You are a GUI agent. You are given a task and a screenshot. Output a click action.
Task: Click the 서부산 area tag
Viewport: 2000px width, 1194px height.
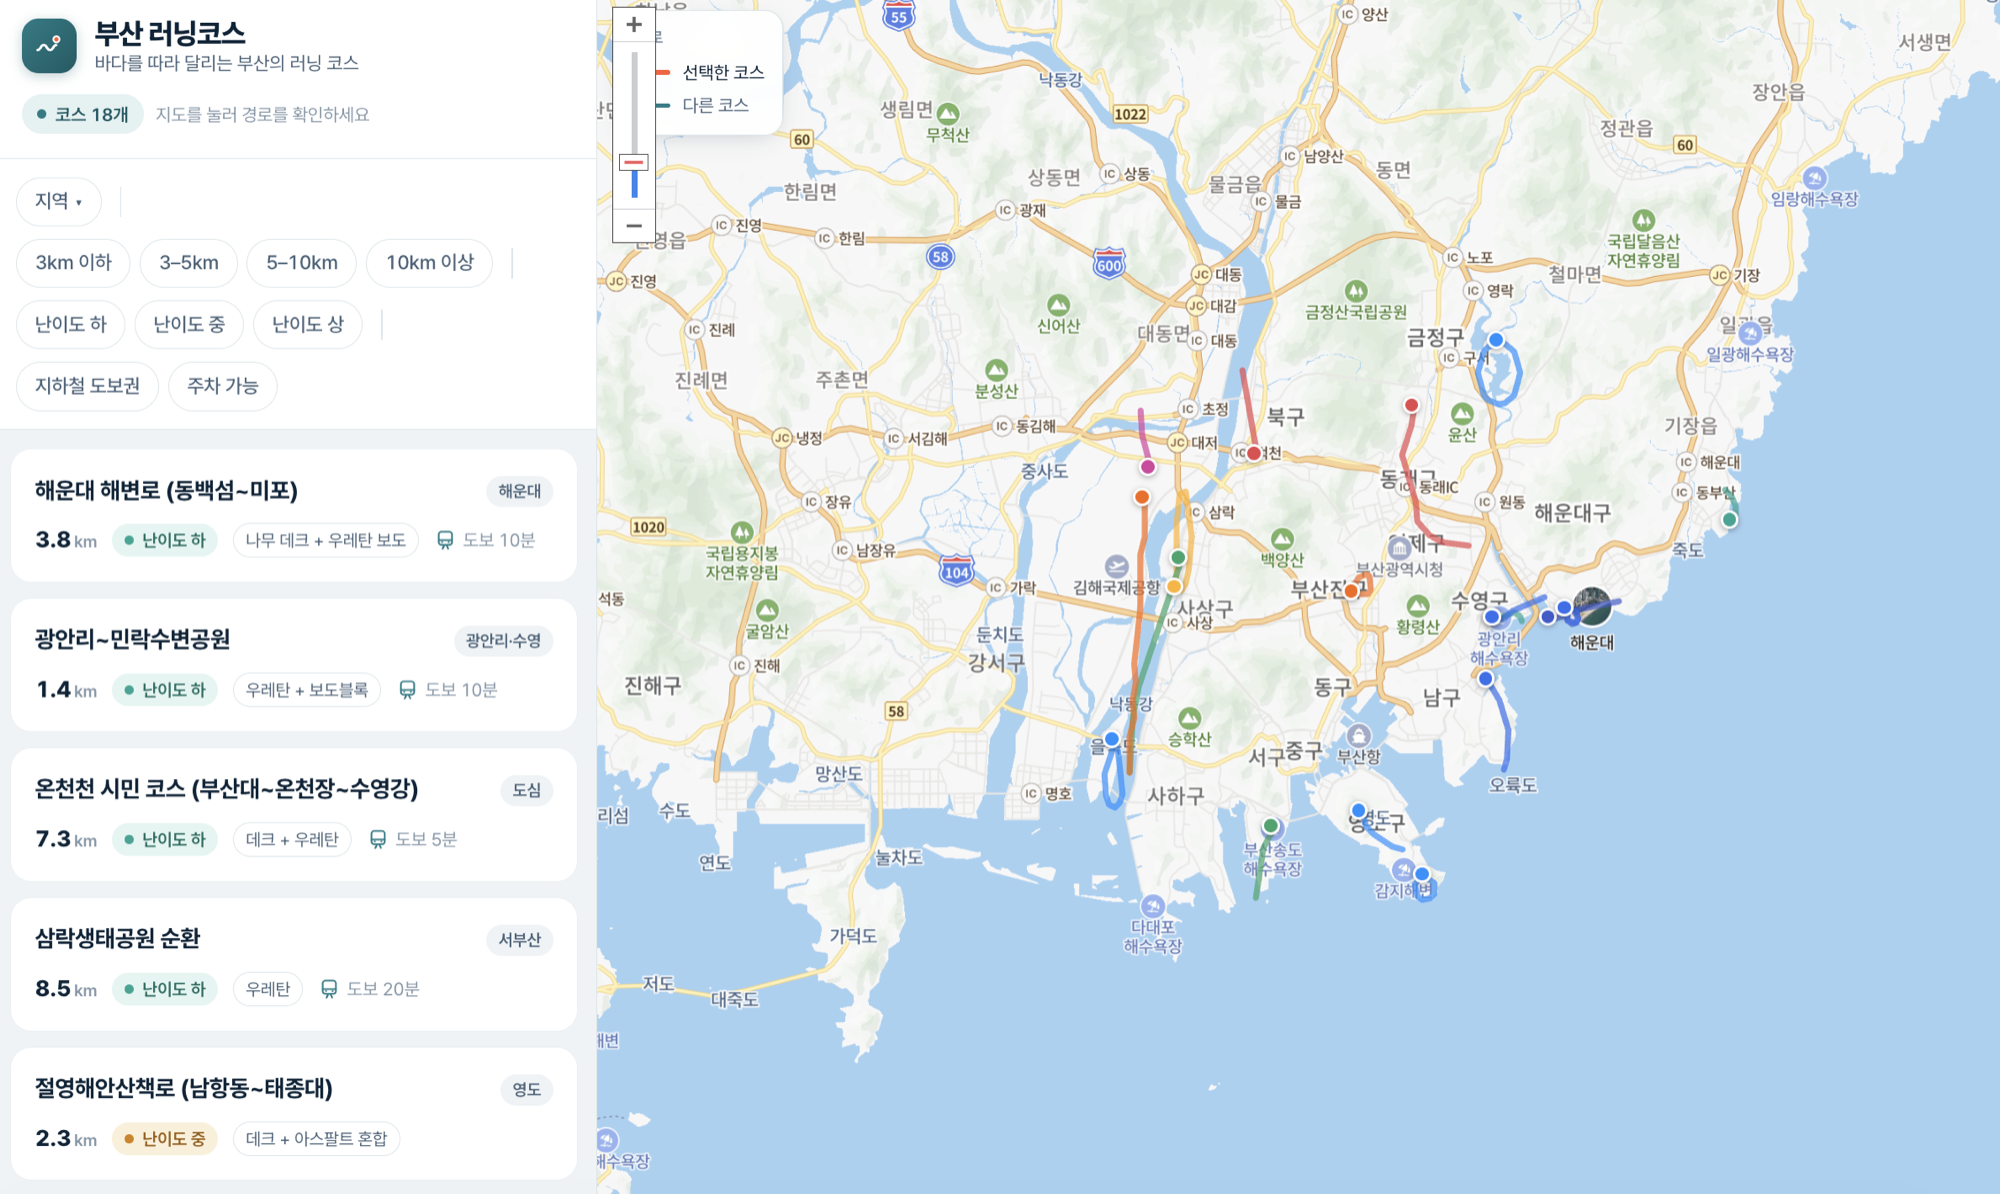[520, 940]
